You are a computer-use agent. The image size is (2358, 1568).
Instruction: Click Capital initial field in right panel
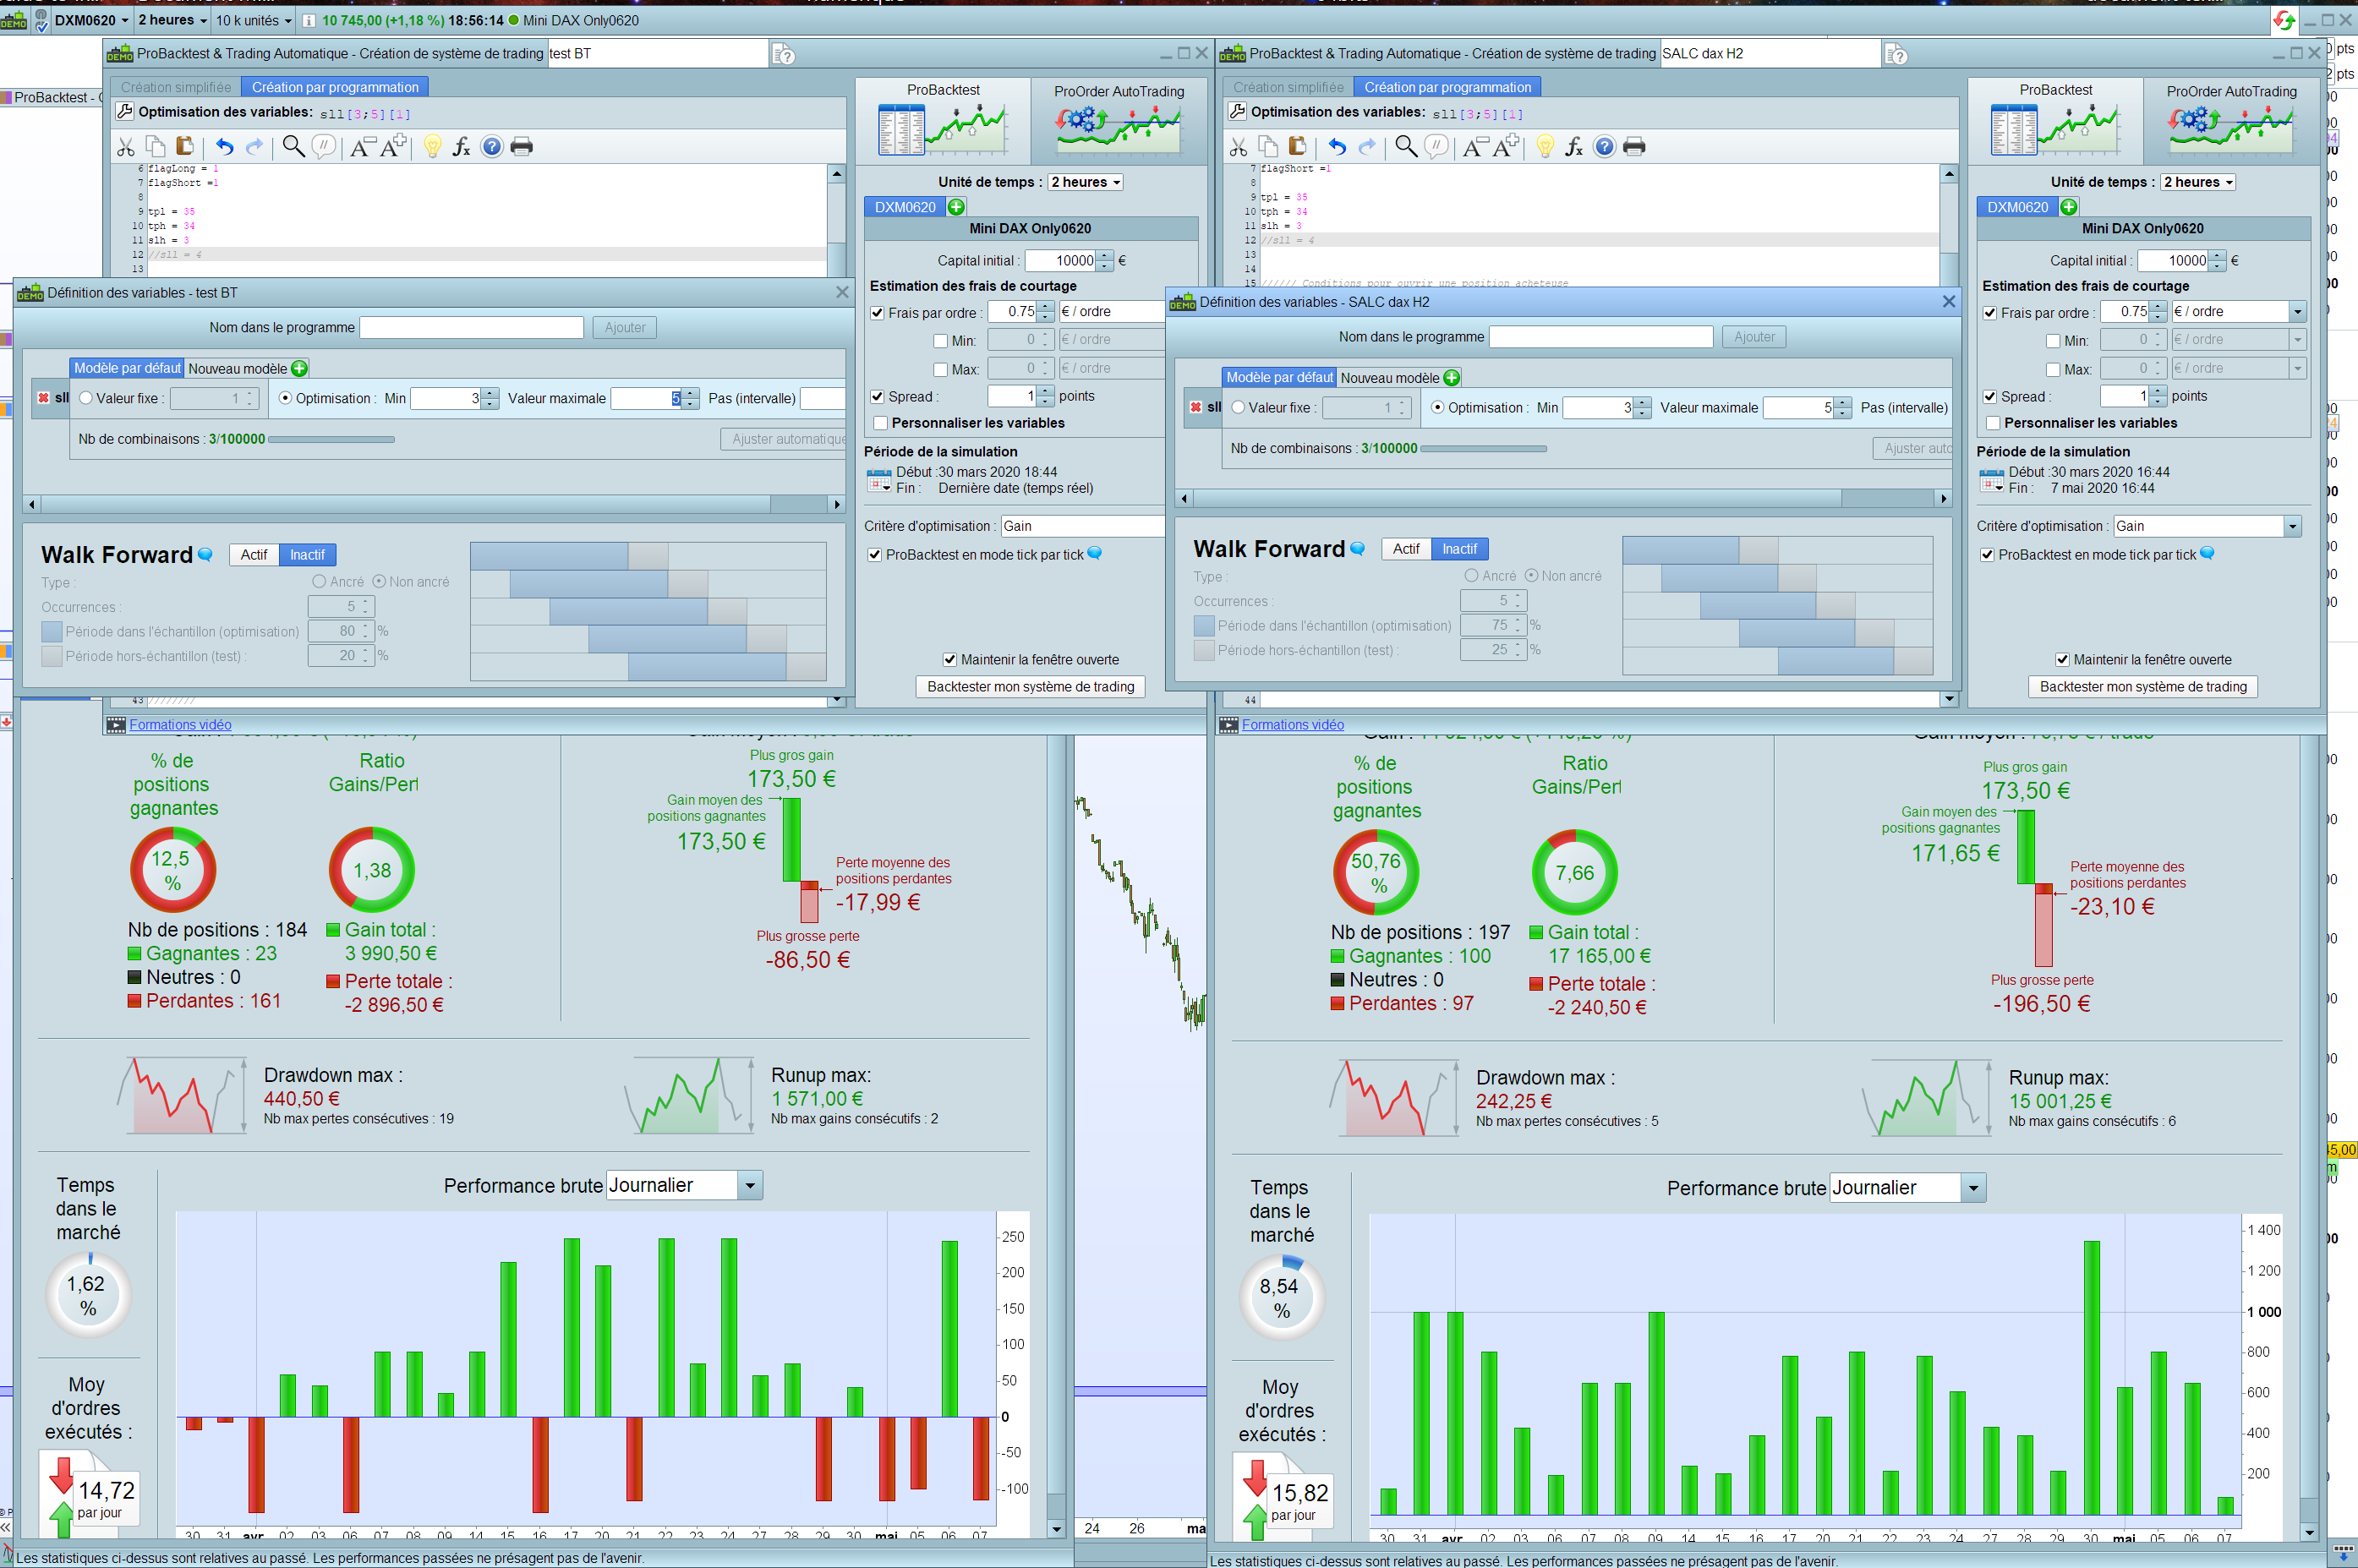2172,261
